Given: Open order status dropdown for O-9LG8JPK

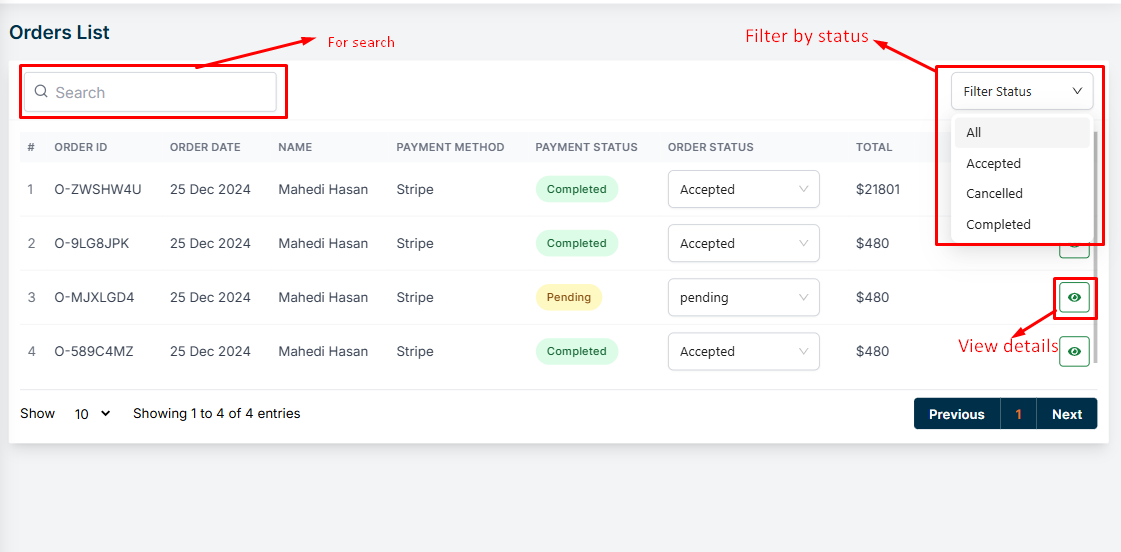Looking at the screenshot, I should [x=743, y=243].
